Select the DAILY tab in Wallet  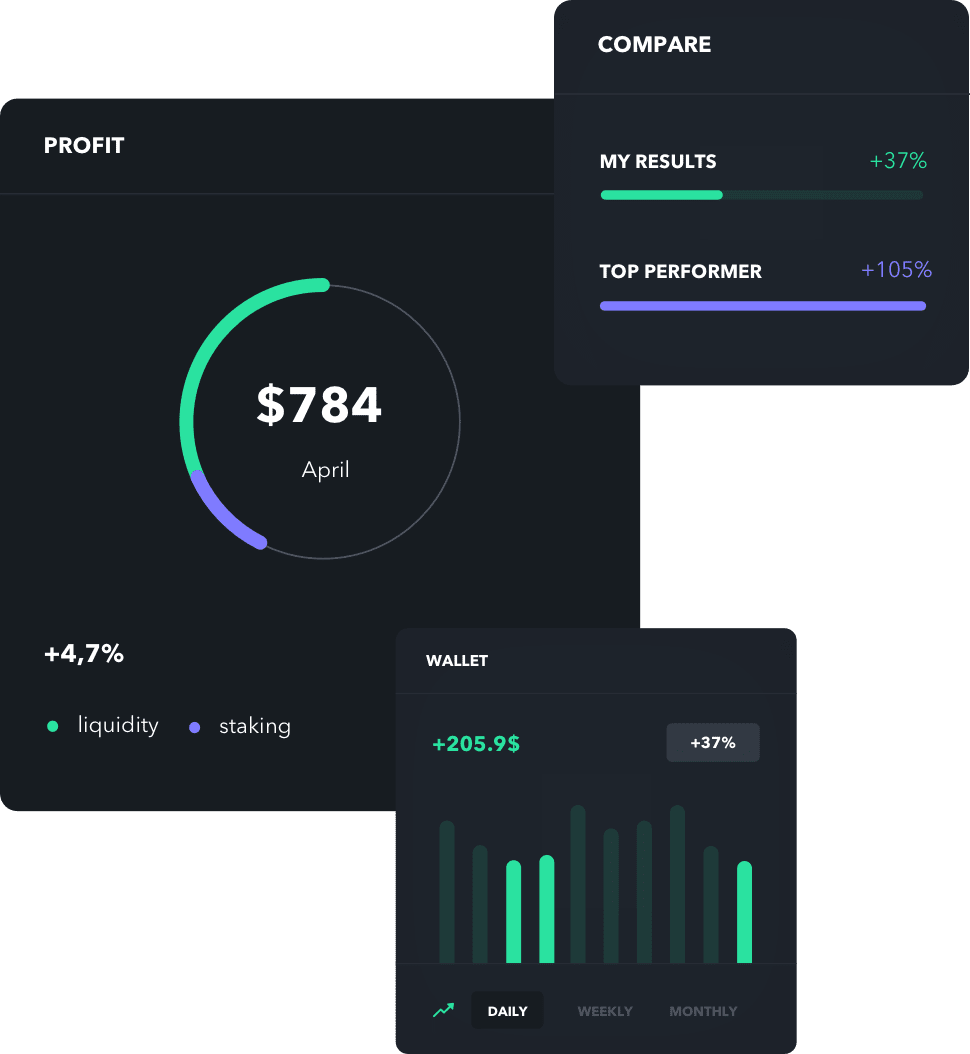coord(507,1011)
